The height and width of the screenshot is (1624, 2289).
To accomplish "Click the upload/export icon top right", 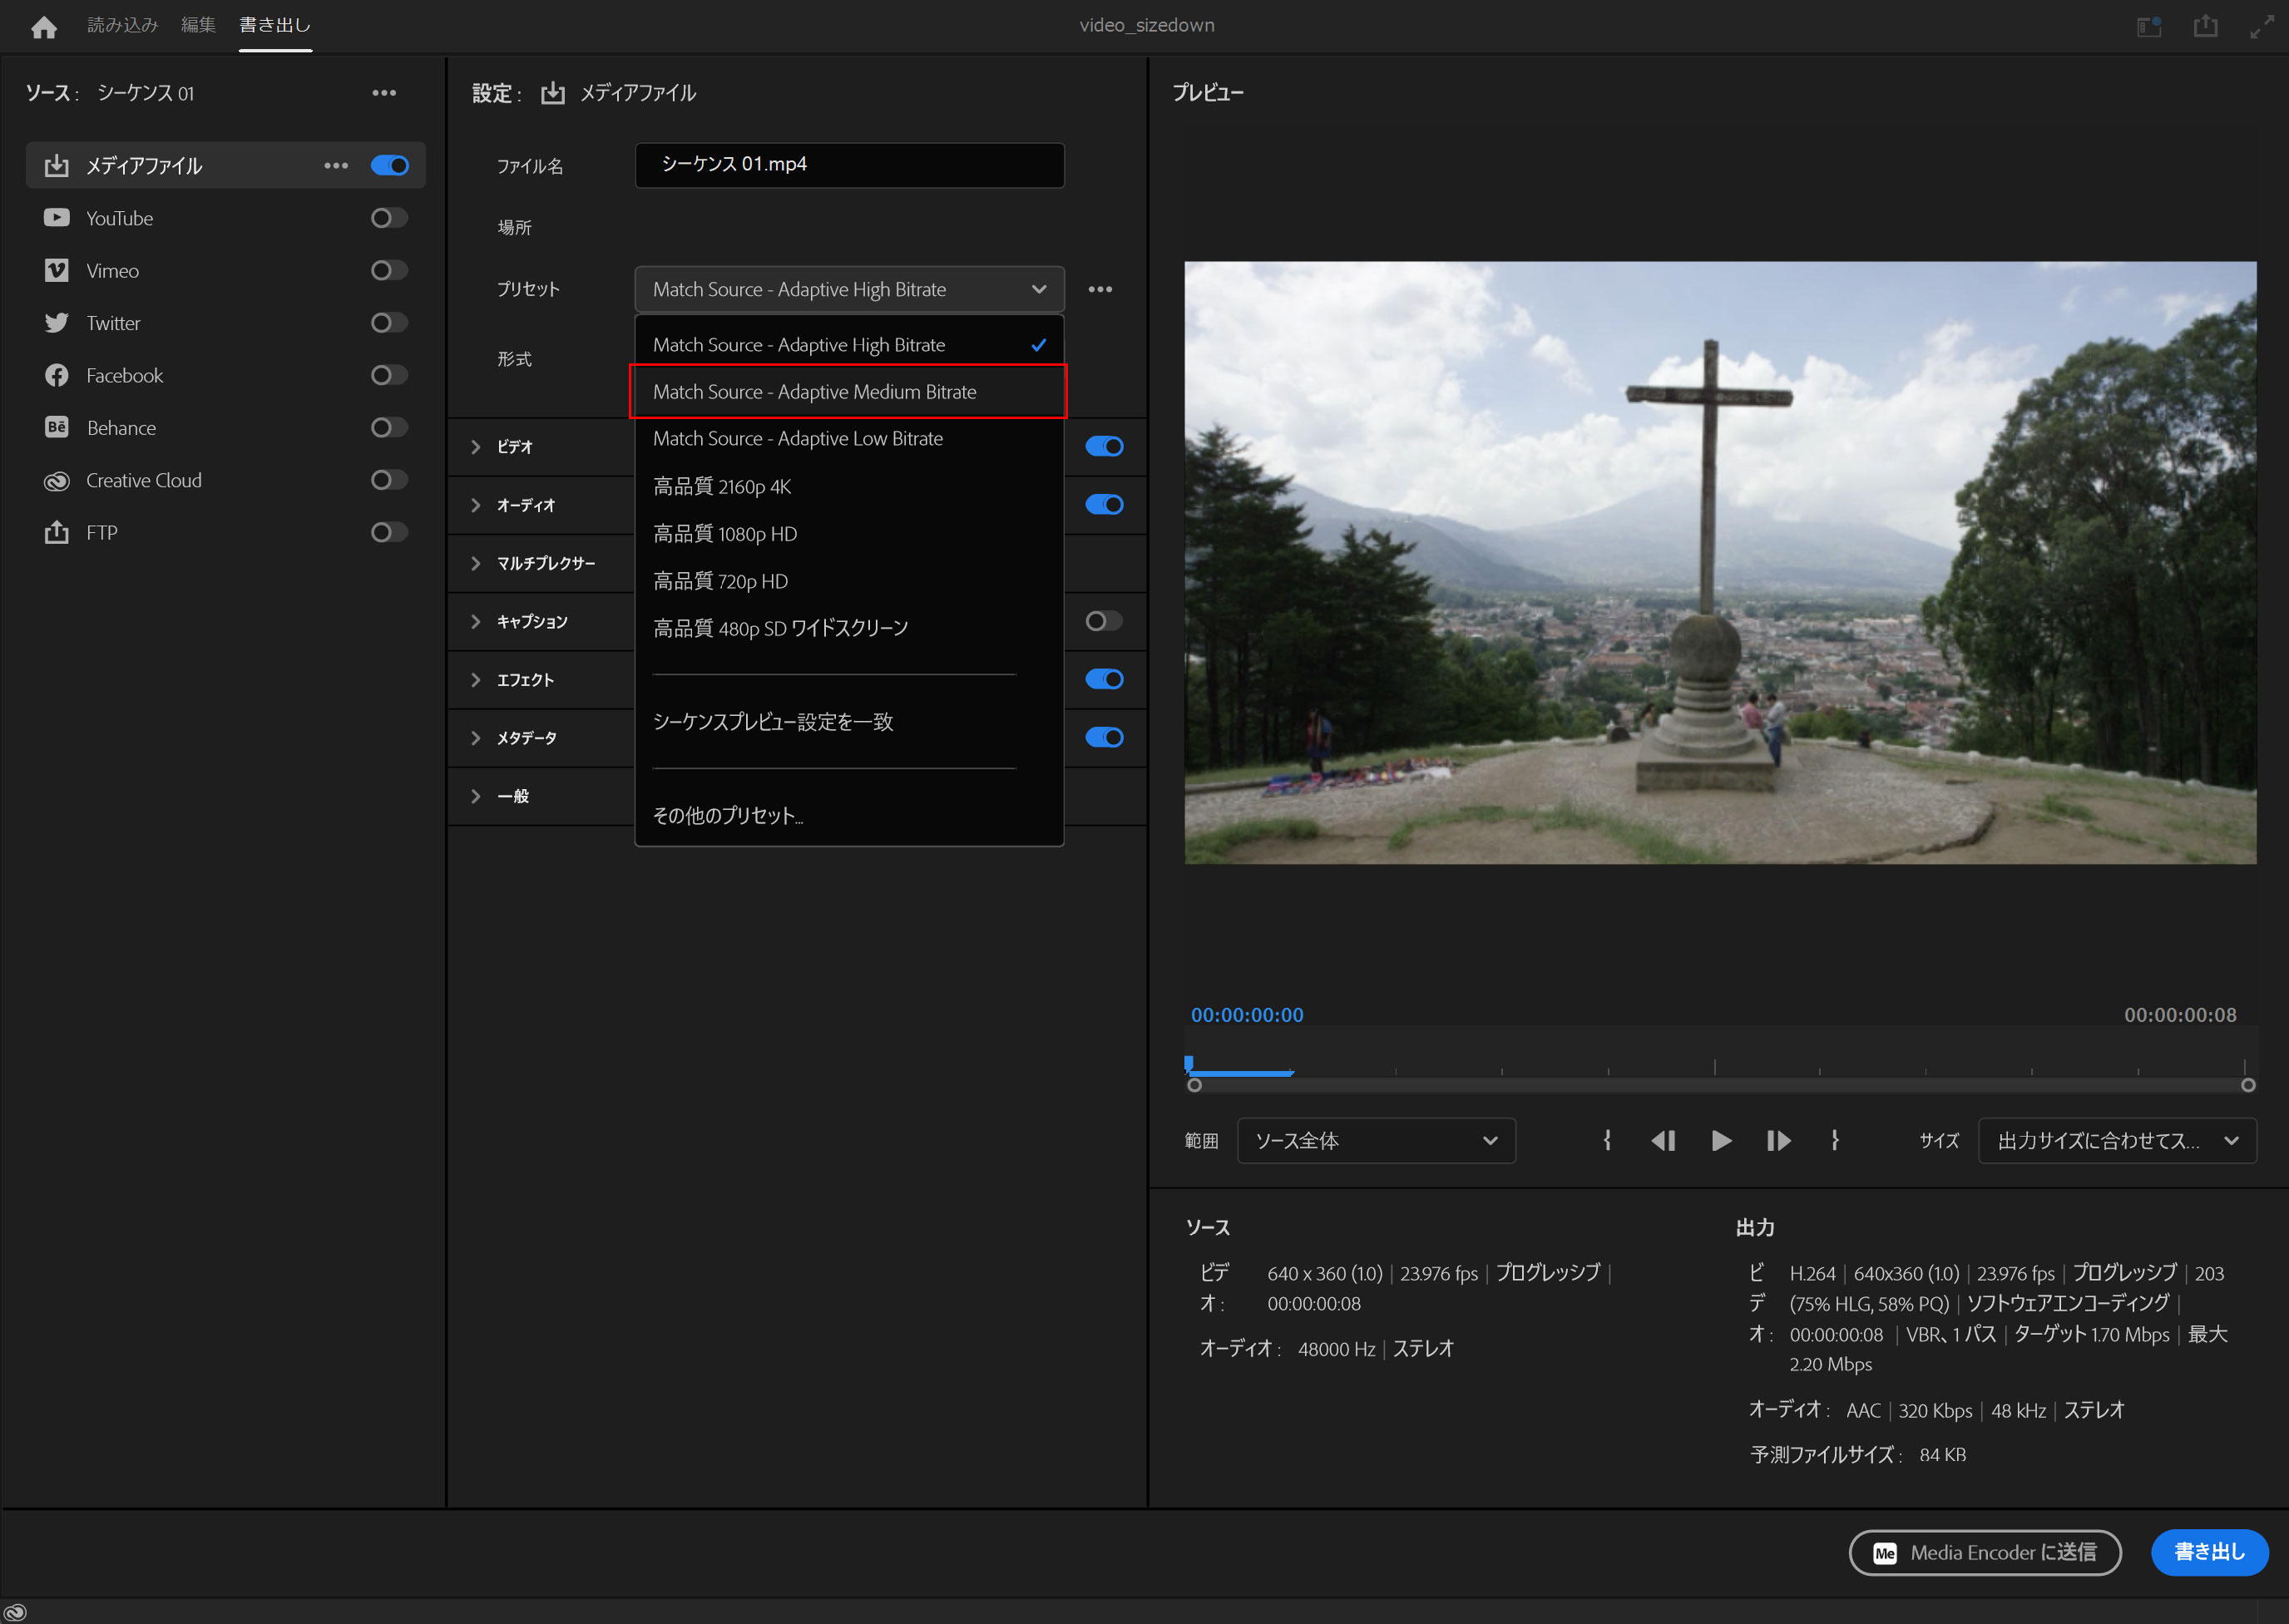I will 2207,25.
